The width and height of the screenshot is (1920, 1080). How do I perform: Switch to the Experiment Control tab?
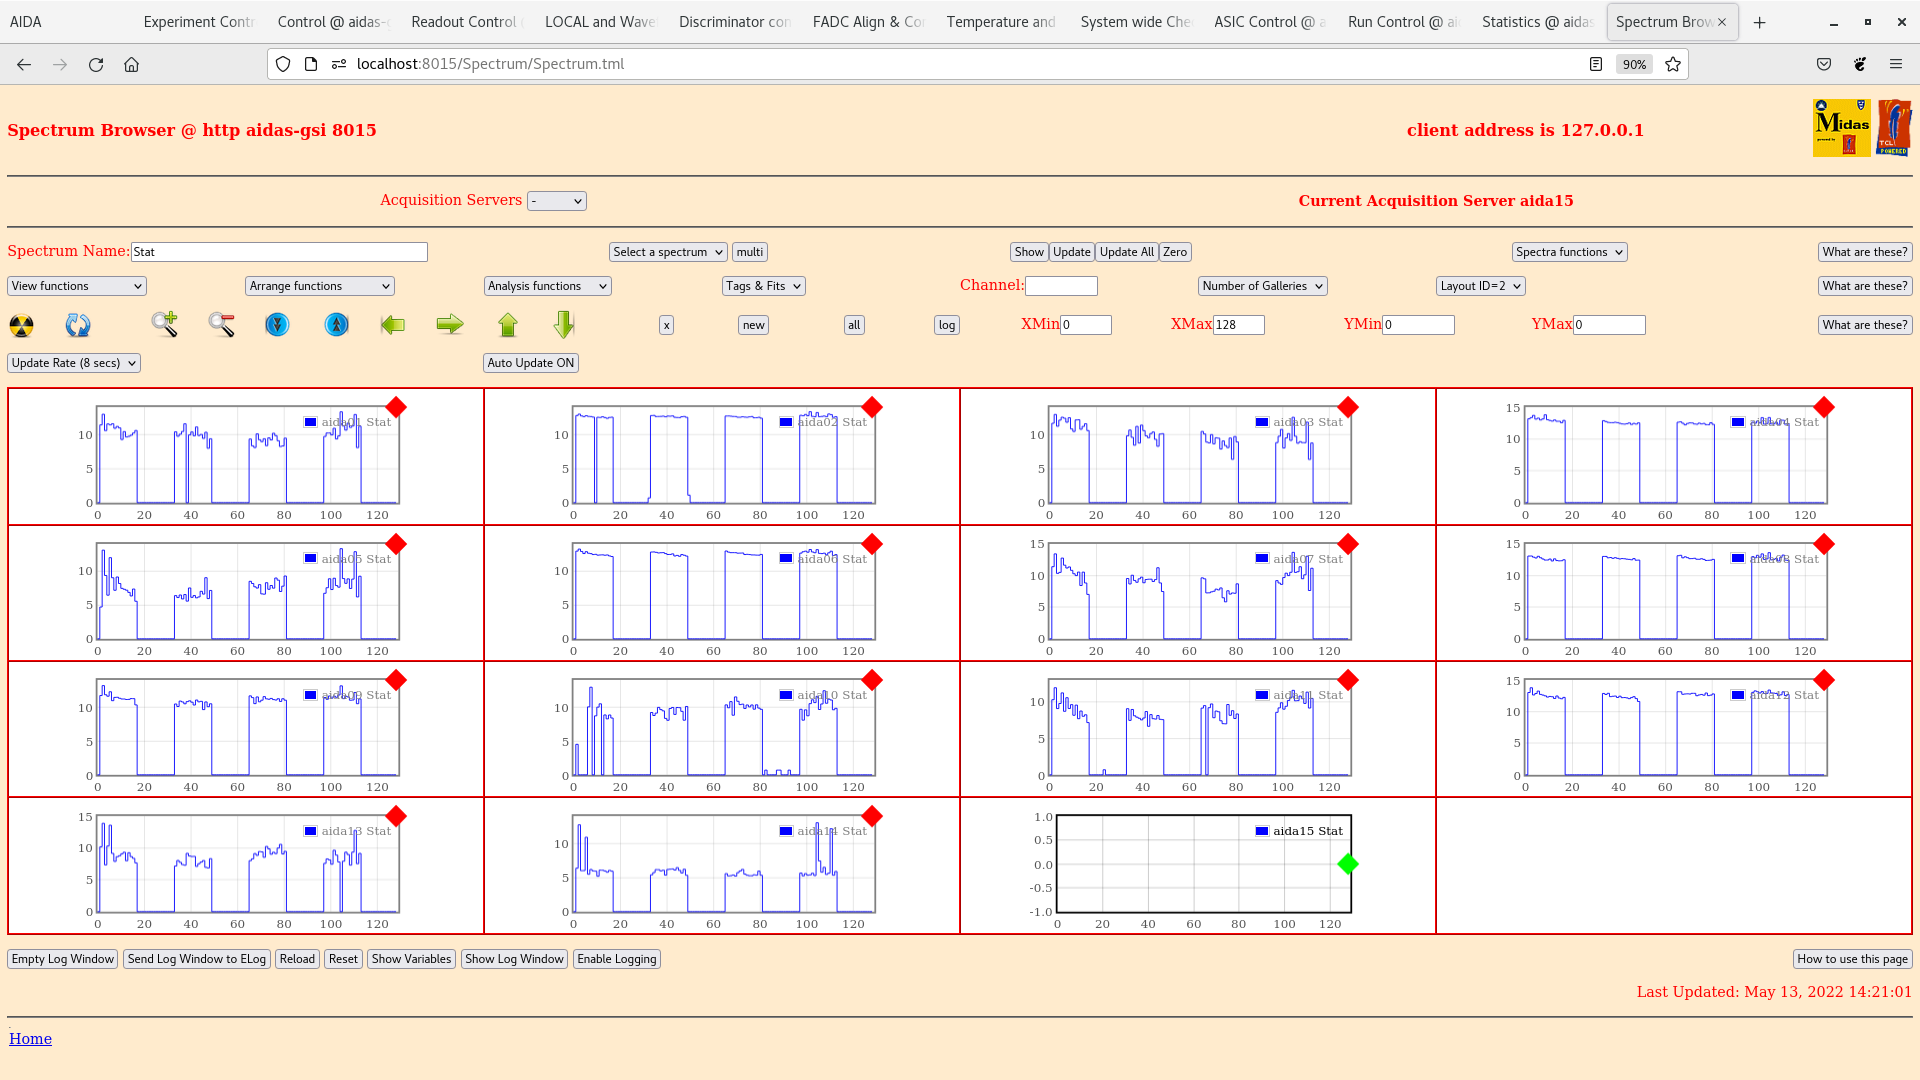(x=199, y=22)
